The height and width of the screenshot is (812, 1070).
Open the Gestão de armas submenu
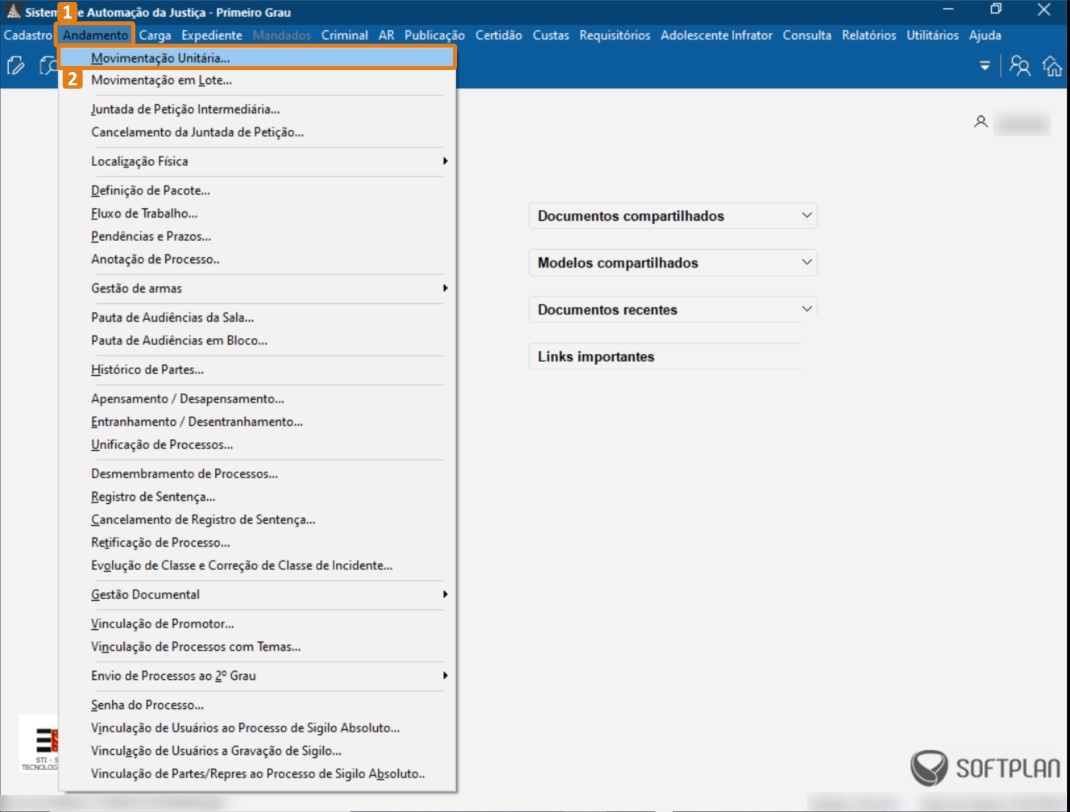point(257,288)
